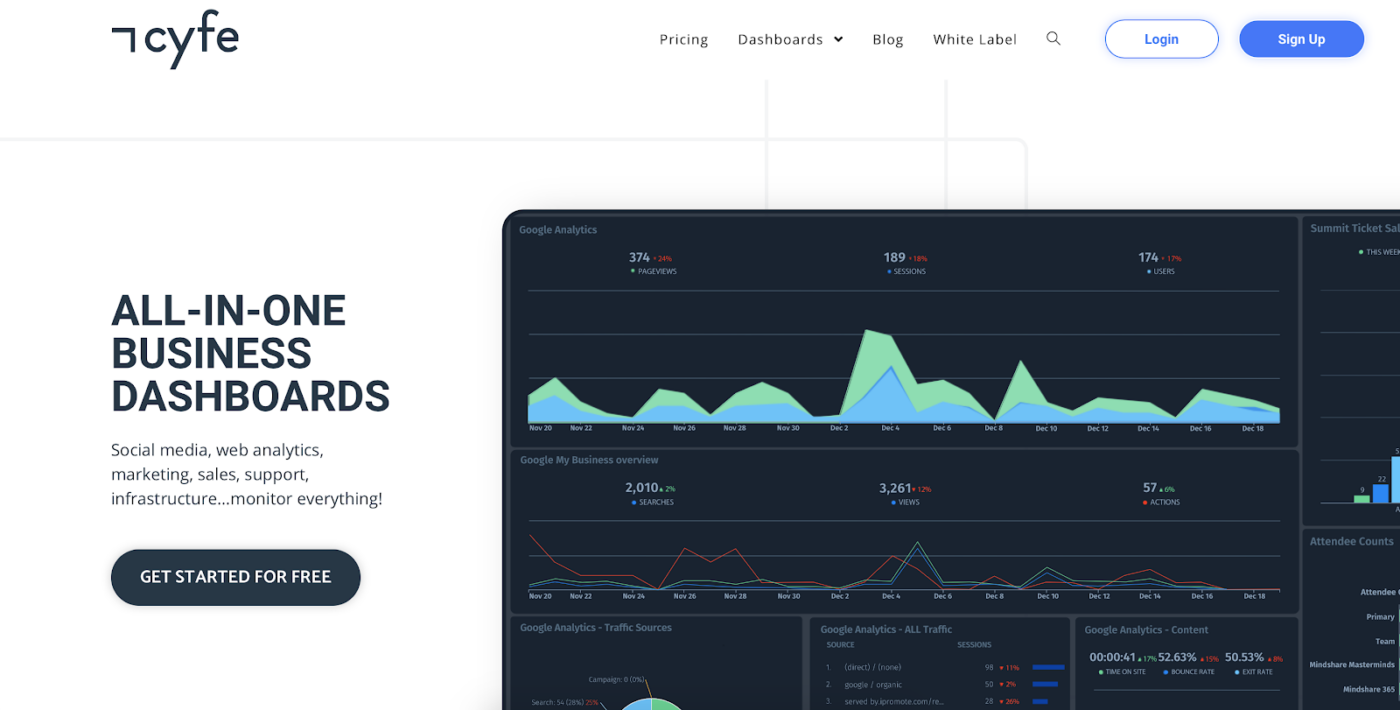Screen dimensions: 1400x710
Task: Click the Traffic Sources pie chart
Action: (x=648, y=702)
